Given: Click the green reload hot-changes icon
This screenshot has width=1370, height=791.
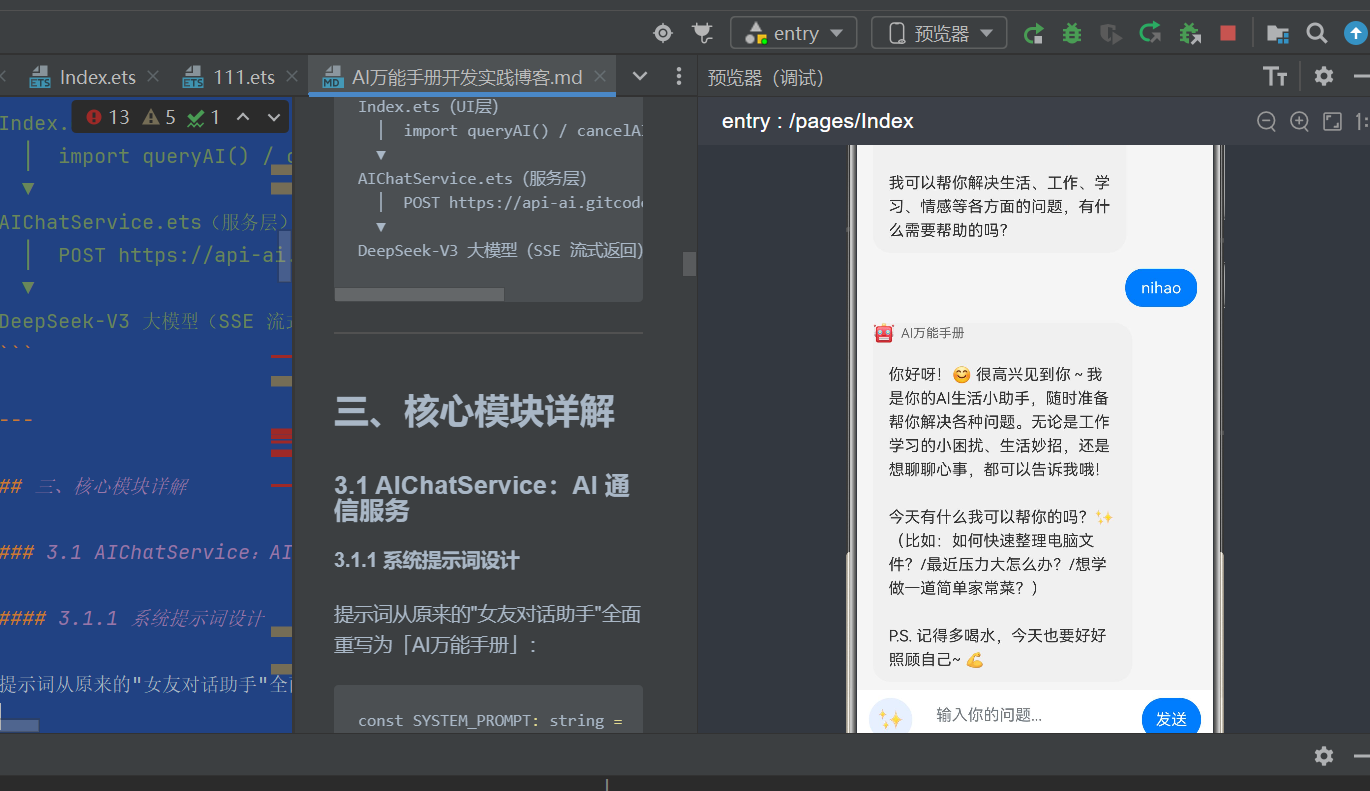Looking at the screenshot, I should point(1150,33).
